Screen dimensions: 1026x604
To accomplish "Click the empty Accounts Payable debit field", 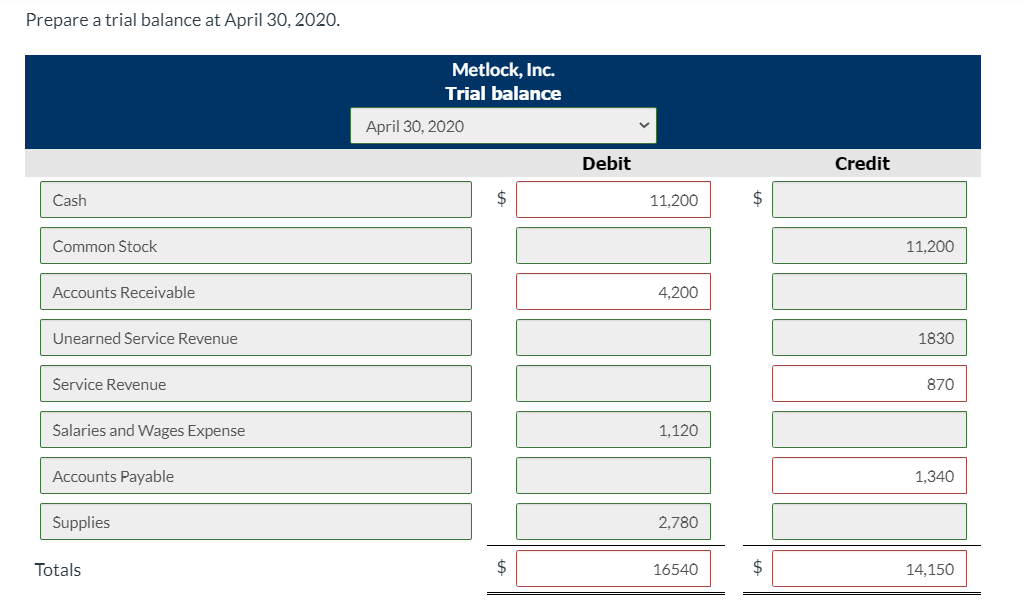I will point(612,475).
